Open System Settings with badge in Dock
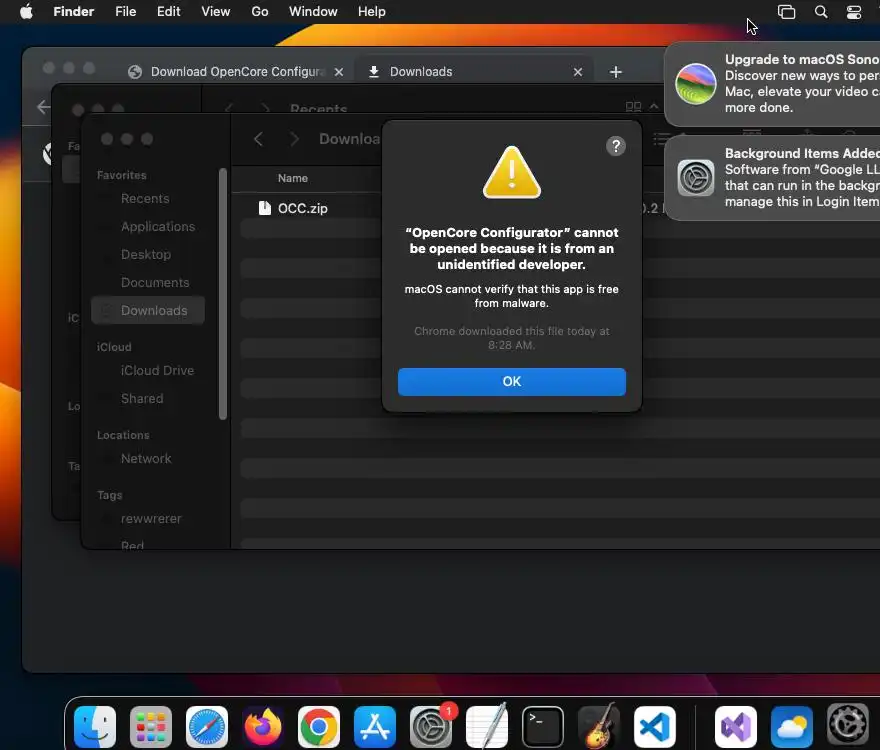The image size is (880, 750). [x=431, y=727]
